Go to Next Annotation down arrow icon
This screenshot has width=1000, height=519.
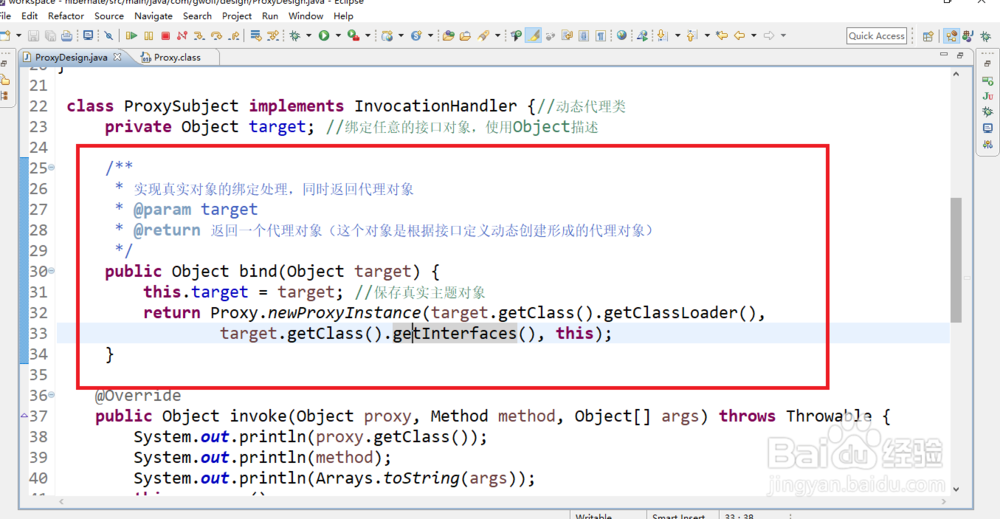662,36
